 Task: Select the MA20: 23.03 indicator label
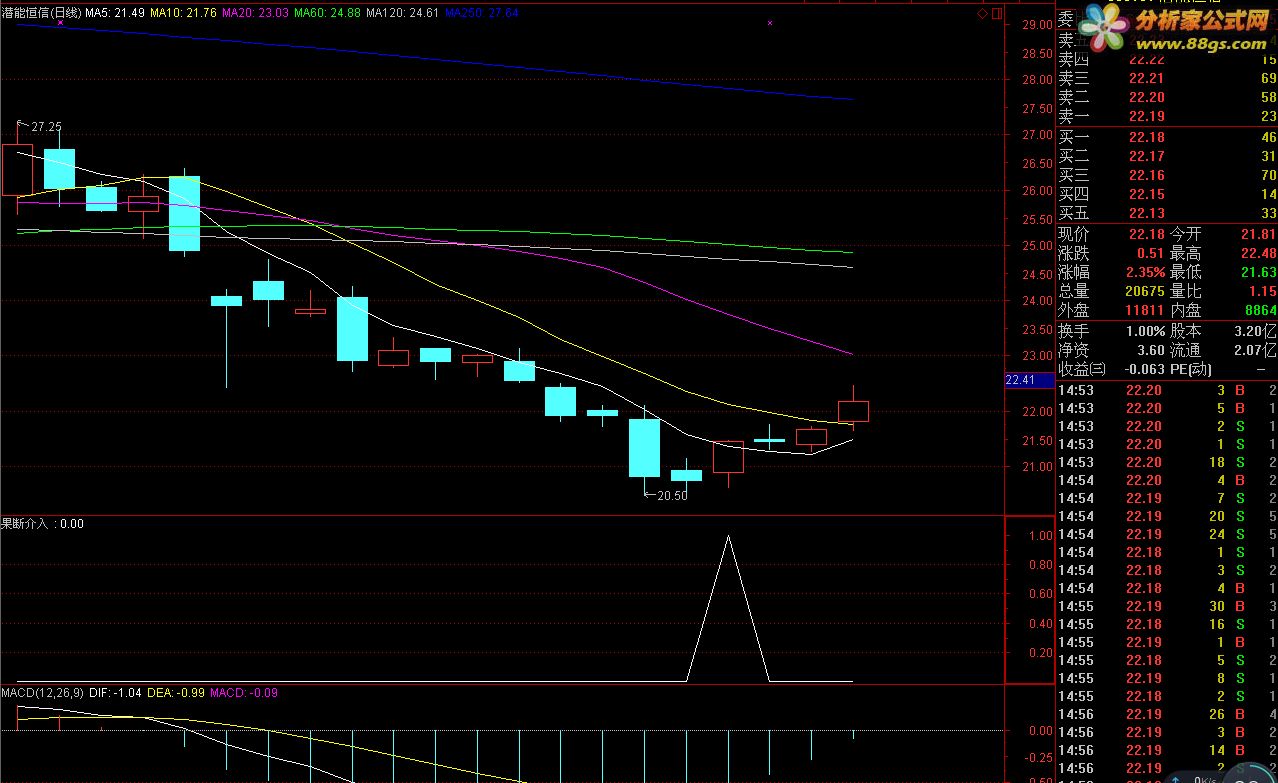tap(255, 12)
